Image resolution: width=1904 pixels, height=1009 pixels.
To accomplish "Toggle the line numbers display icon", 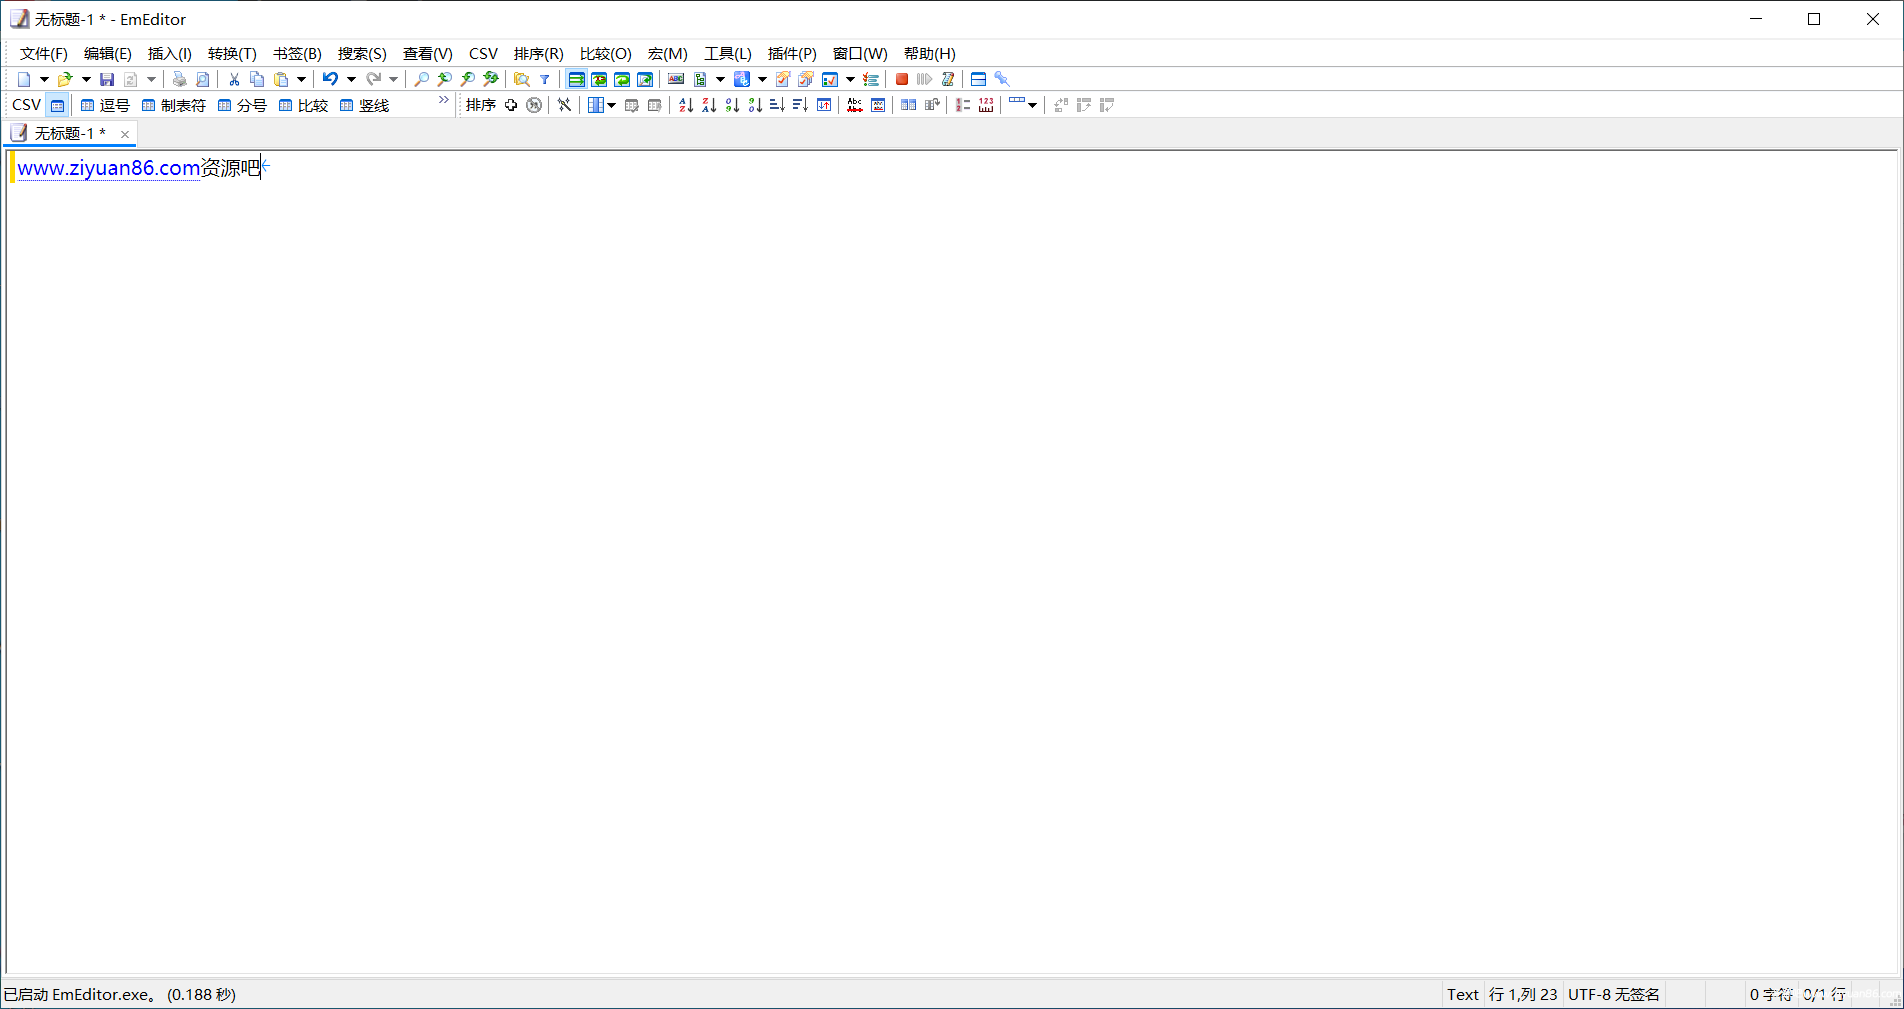I will click(962, 105).
